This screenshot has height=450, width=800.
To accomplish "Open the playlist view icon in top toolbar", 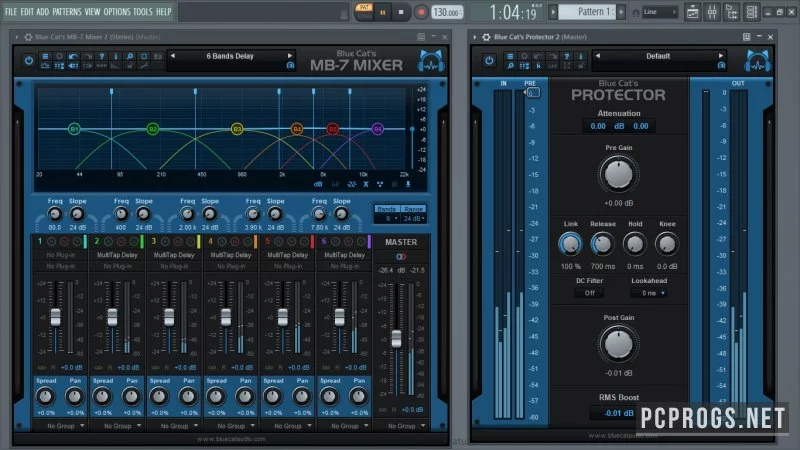I will point(692,12).
